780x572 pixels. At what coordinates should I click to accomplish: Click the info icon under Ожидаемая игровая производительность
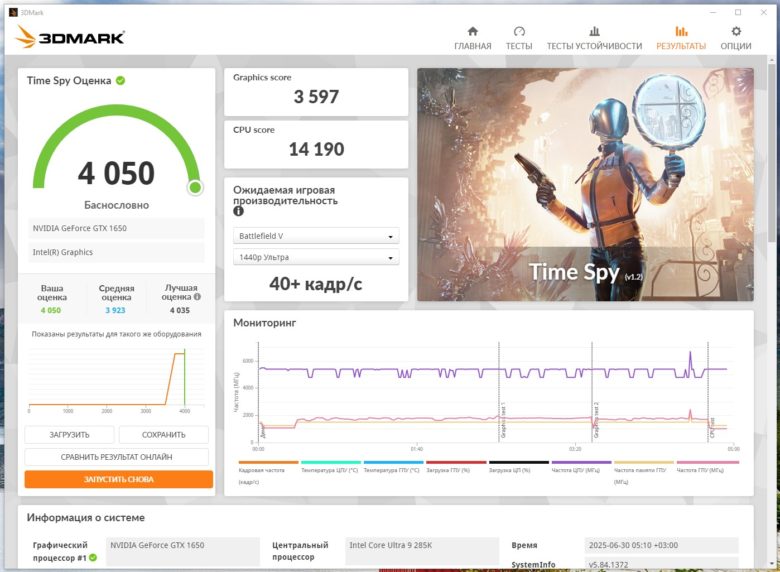[238, 211]
